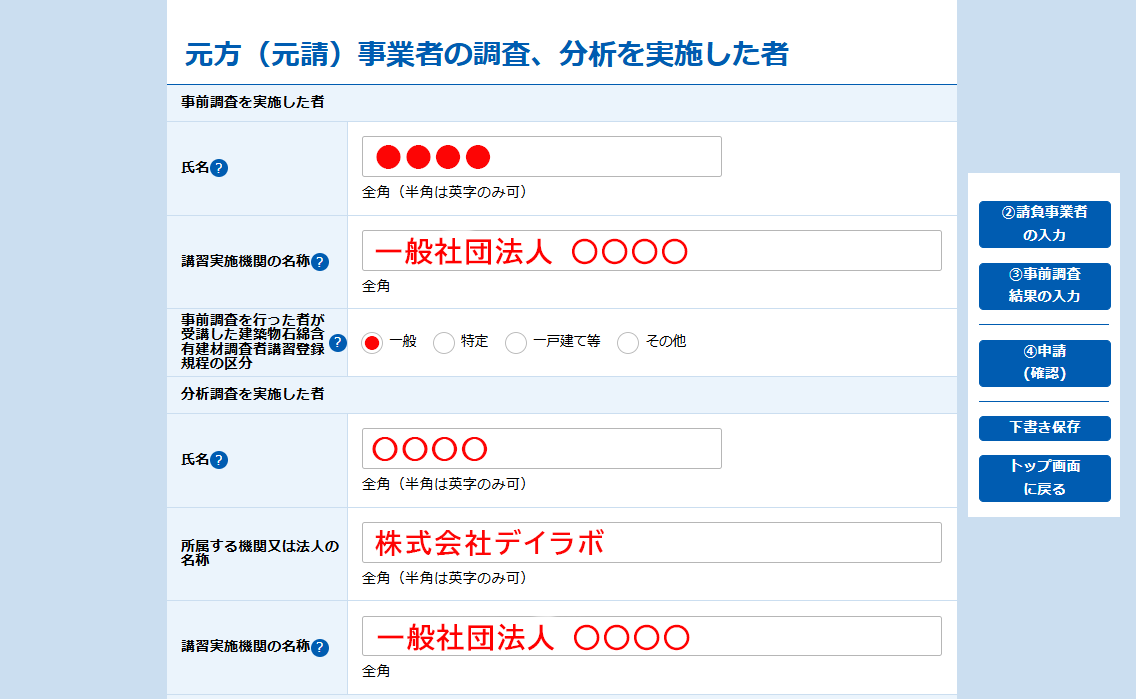Click help icon beside analysis-survey 氏名 label
Image resolution: width=1136 pixels, height=699 pixels.
click(x=219, y=460)
